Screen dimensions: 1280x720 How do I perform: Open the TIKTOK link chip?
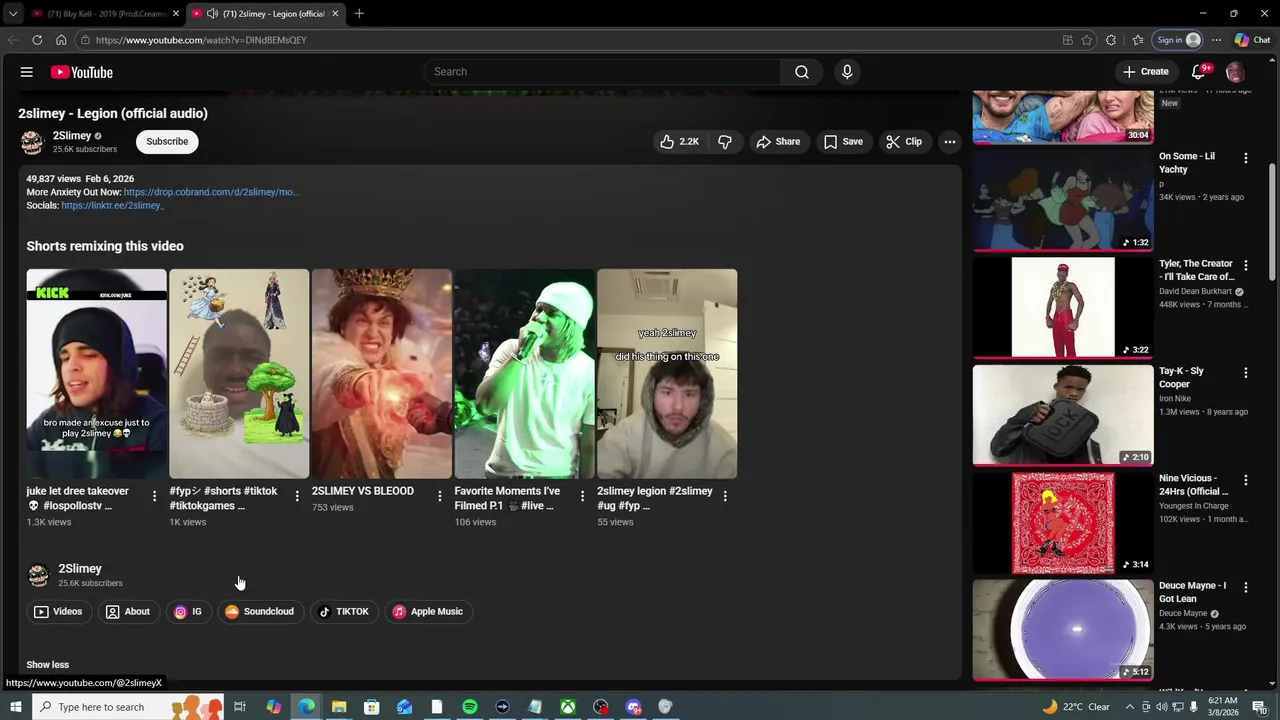click(344, 612)
